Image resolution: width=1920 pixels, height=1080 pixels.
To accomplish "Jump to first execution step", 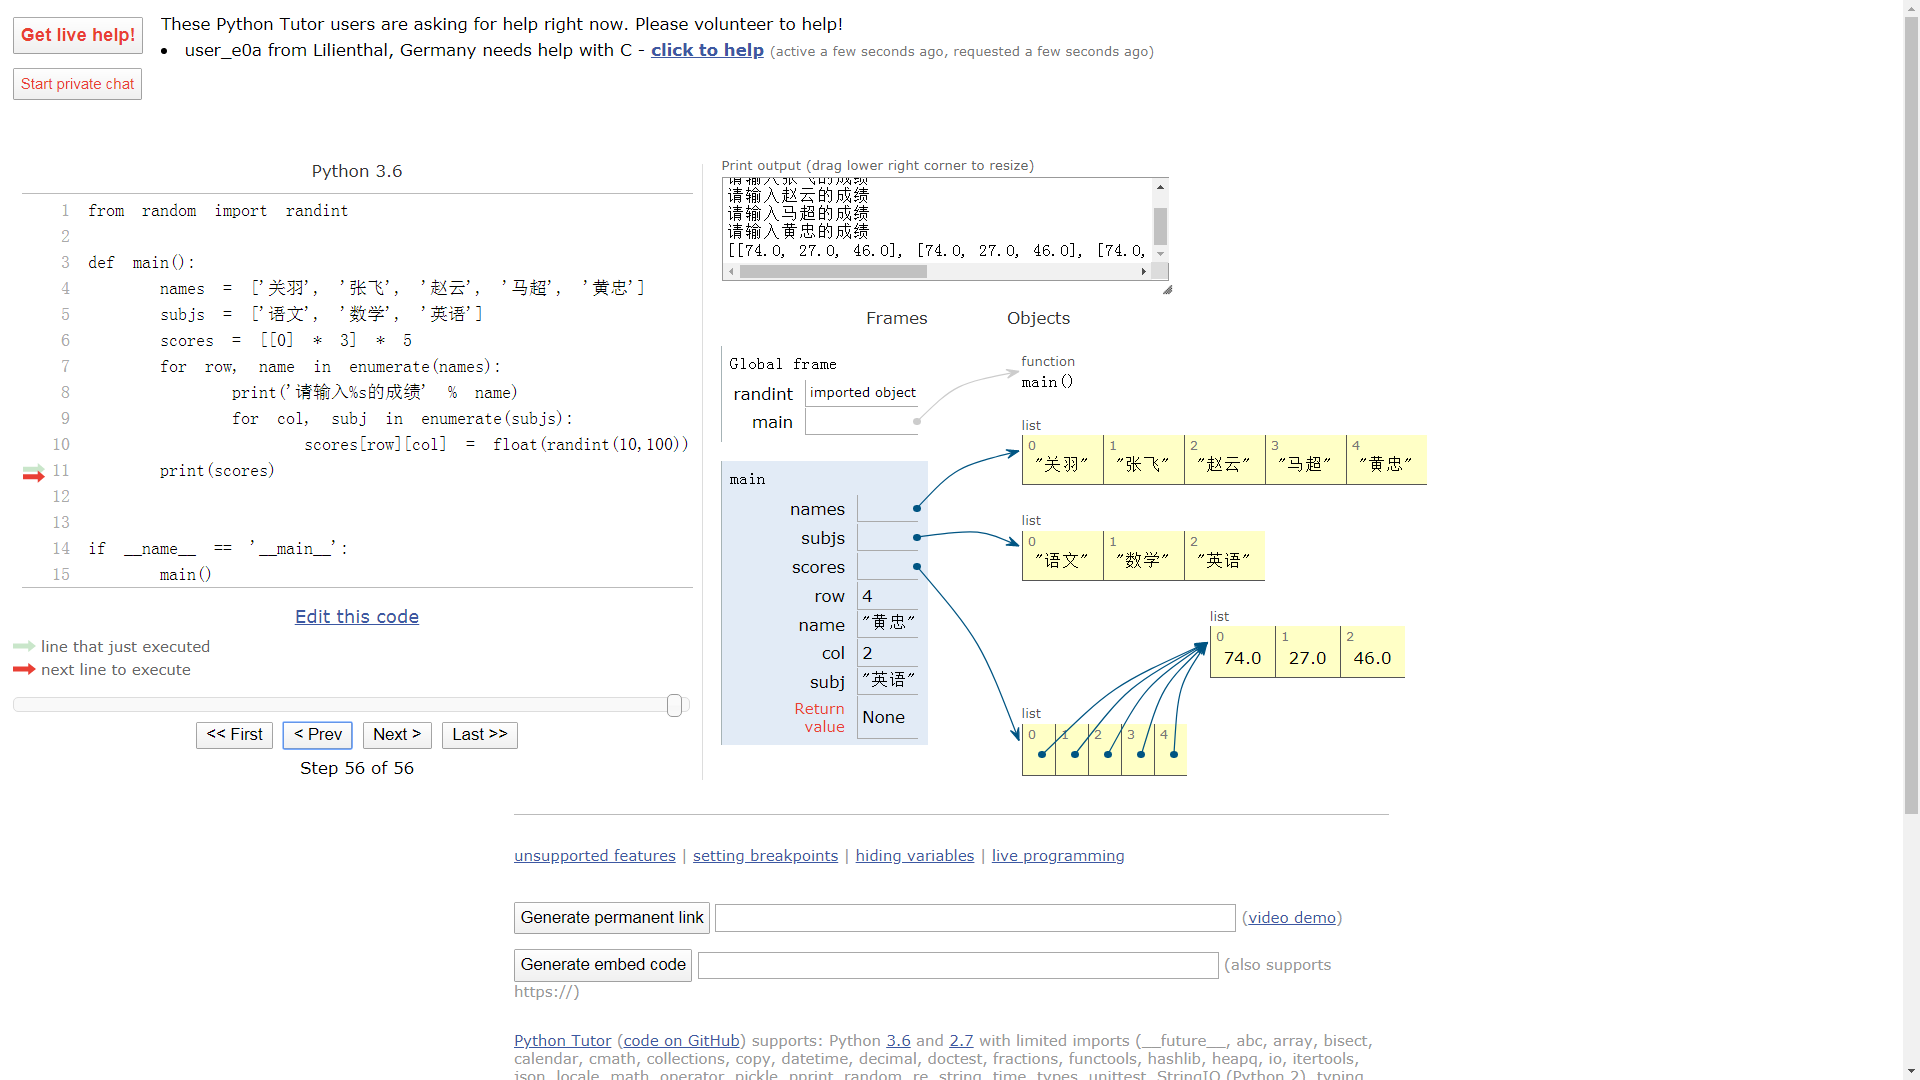I will 234,735.
